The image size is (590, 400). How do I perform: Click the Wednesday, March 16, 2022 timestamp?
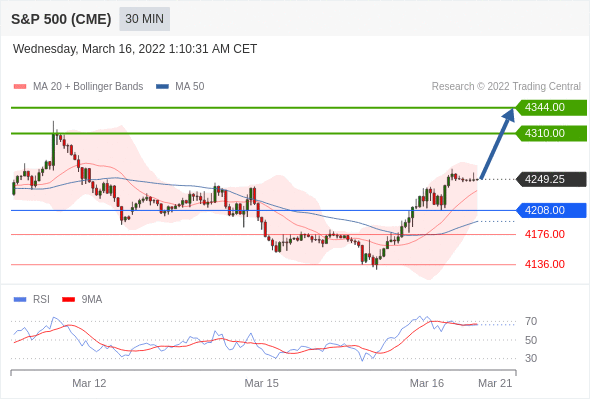[x=135, y=49]
